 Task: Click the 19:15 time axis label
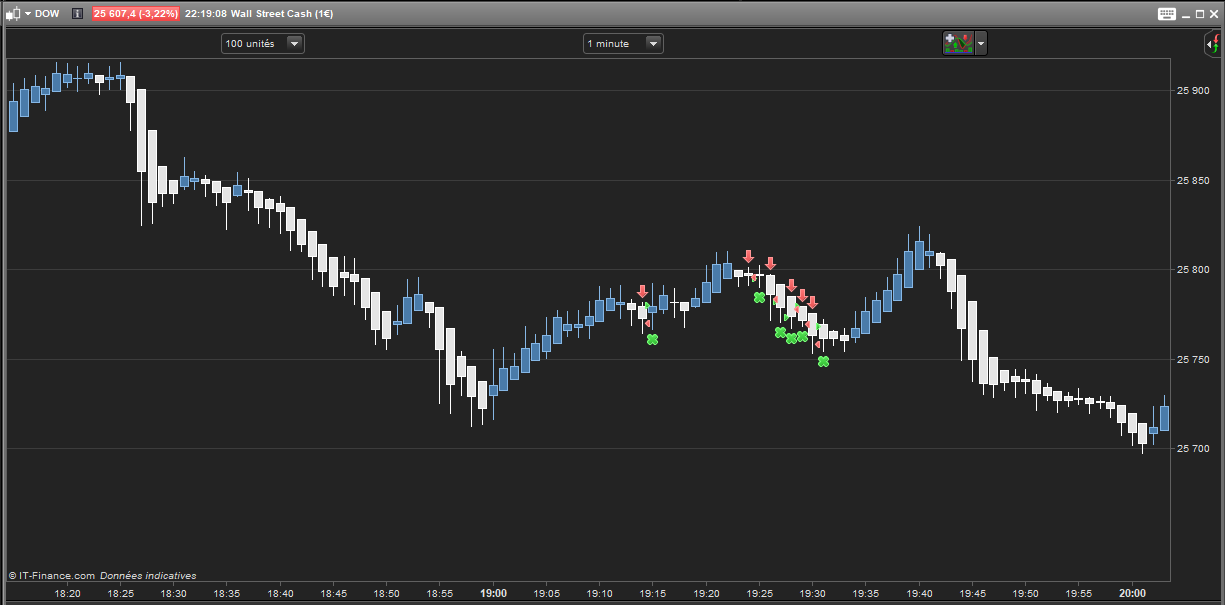tap(652, 593)
